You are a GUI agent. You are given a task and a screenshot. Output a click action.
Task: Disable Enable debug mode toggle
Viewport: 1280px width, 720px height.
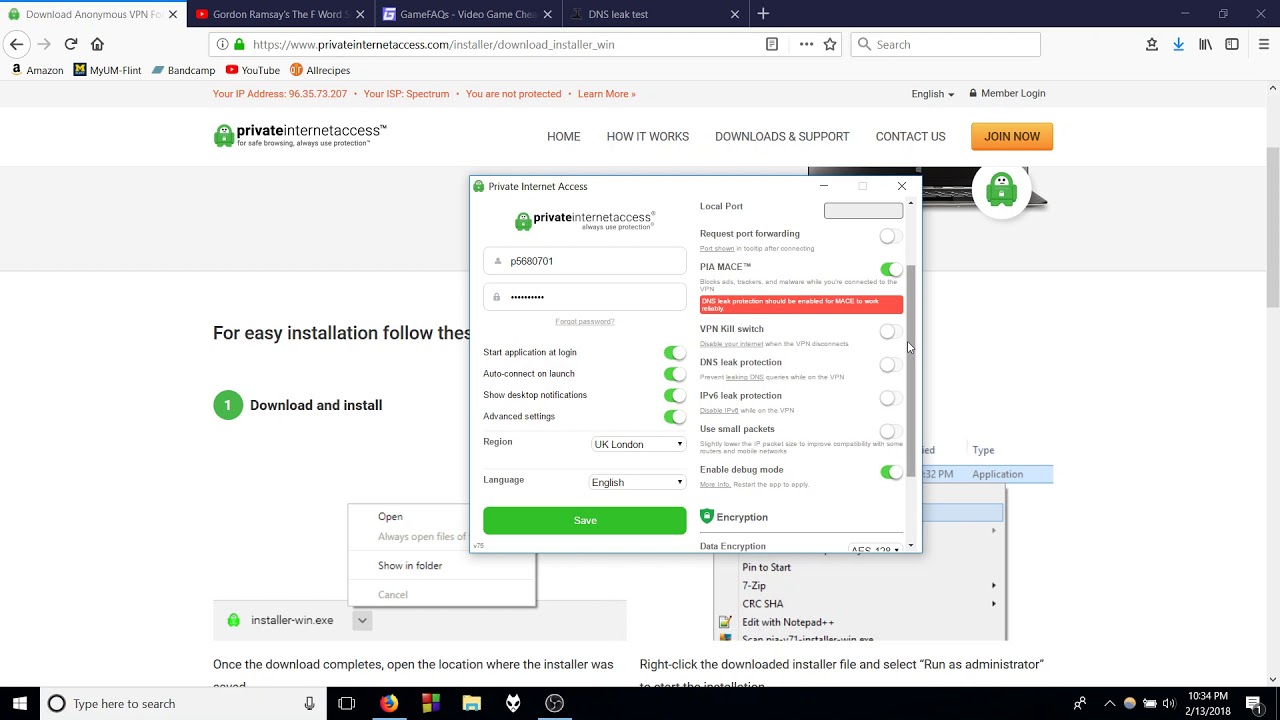point(890,472)
